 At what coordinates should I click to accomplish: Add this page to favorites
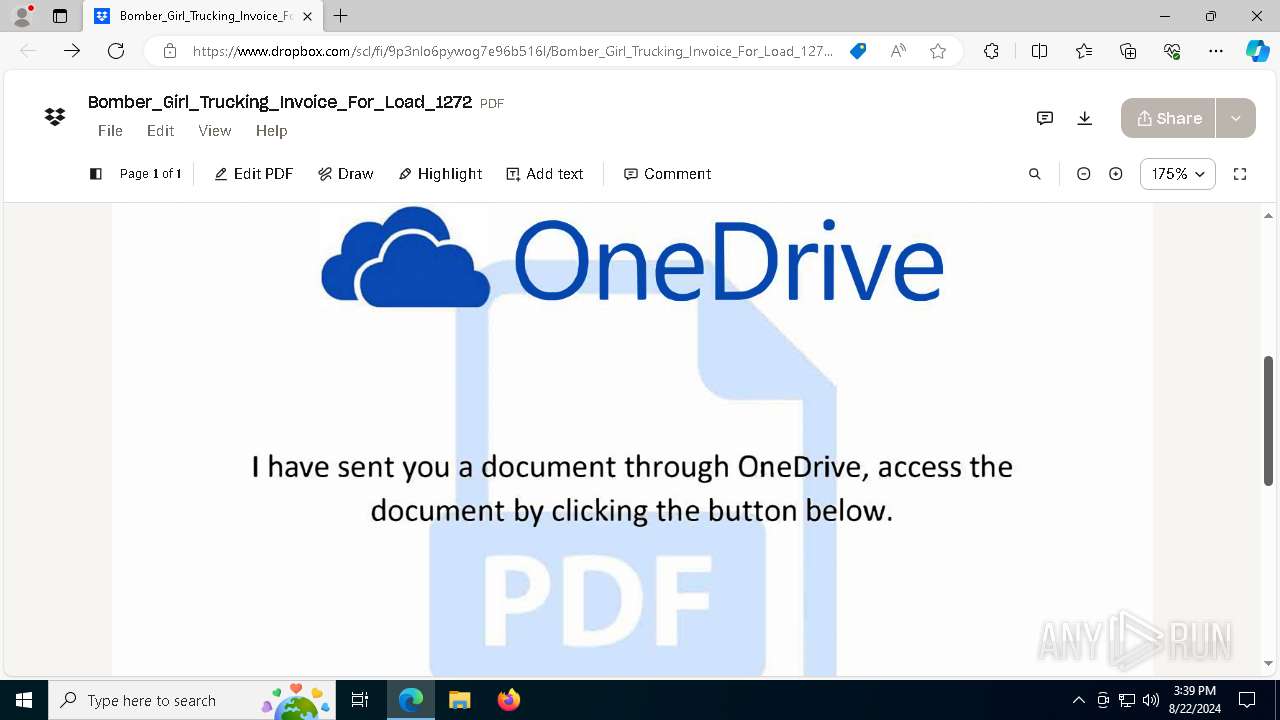click(938, 51)
